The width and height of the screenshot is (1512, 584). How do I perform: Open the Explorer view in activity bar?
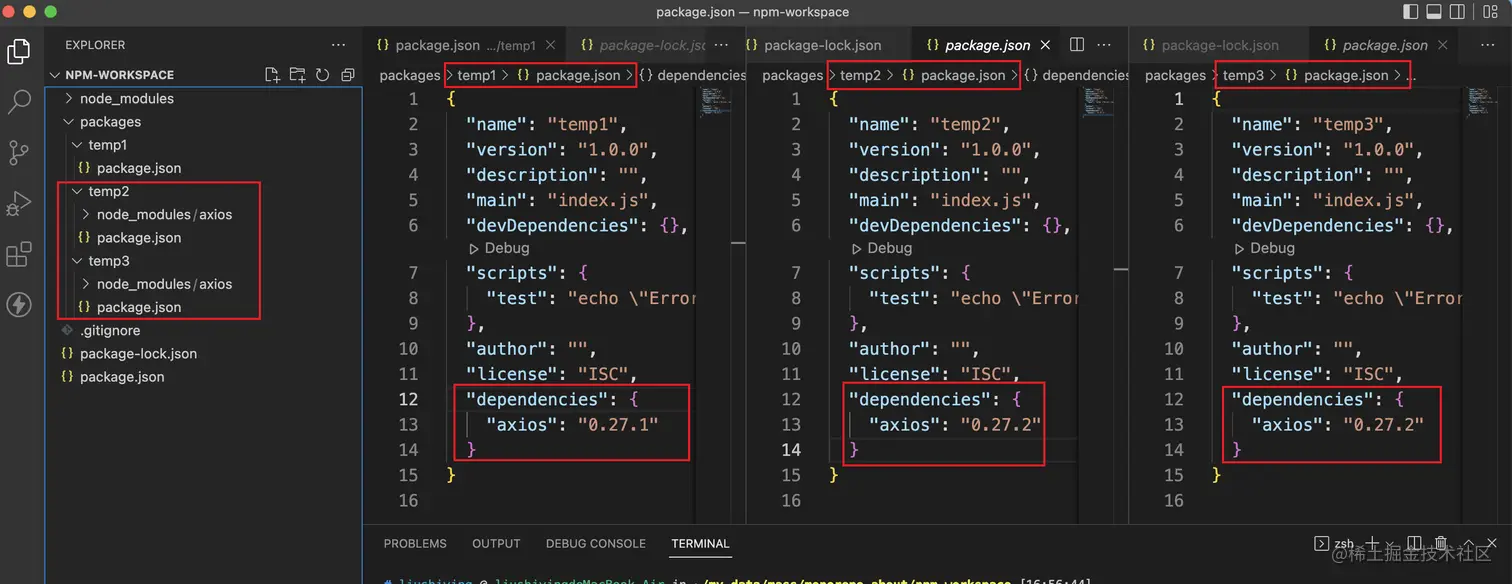(x=20, y=51)
